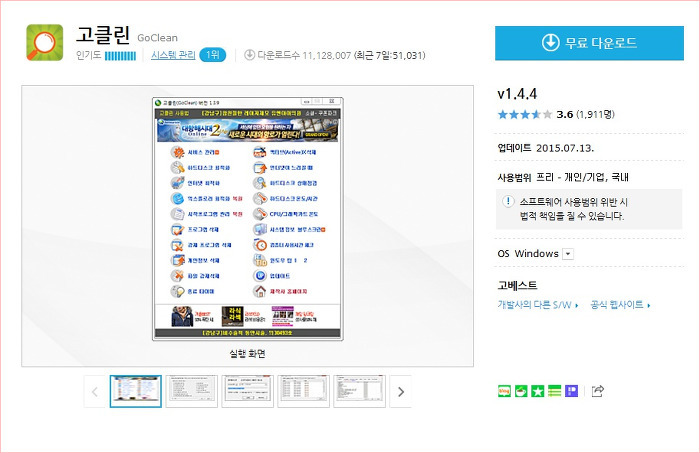This screenshot has width=700, height=453.
Task: Select the fifth screenshot thumbnail
Action: [359, 391]
